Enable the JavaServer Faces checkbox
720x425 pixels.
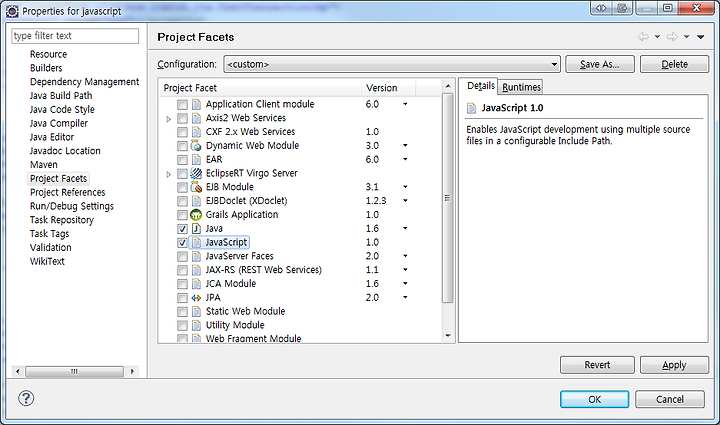[182, 256]
